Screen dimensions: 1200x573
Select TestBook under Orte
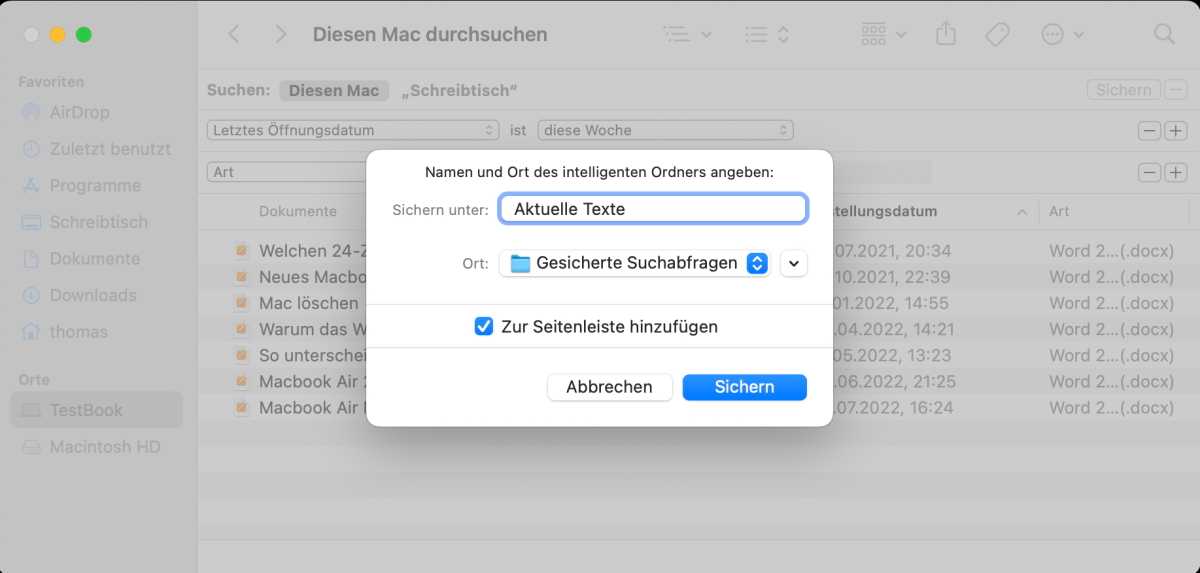coord(95,410)
